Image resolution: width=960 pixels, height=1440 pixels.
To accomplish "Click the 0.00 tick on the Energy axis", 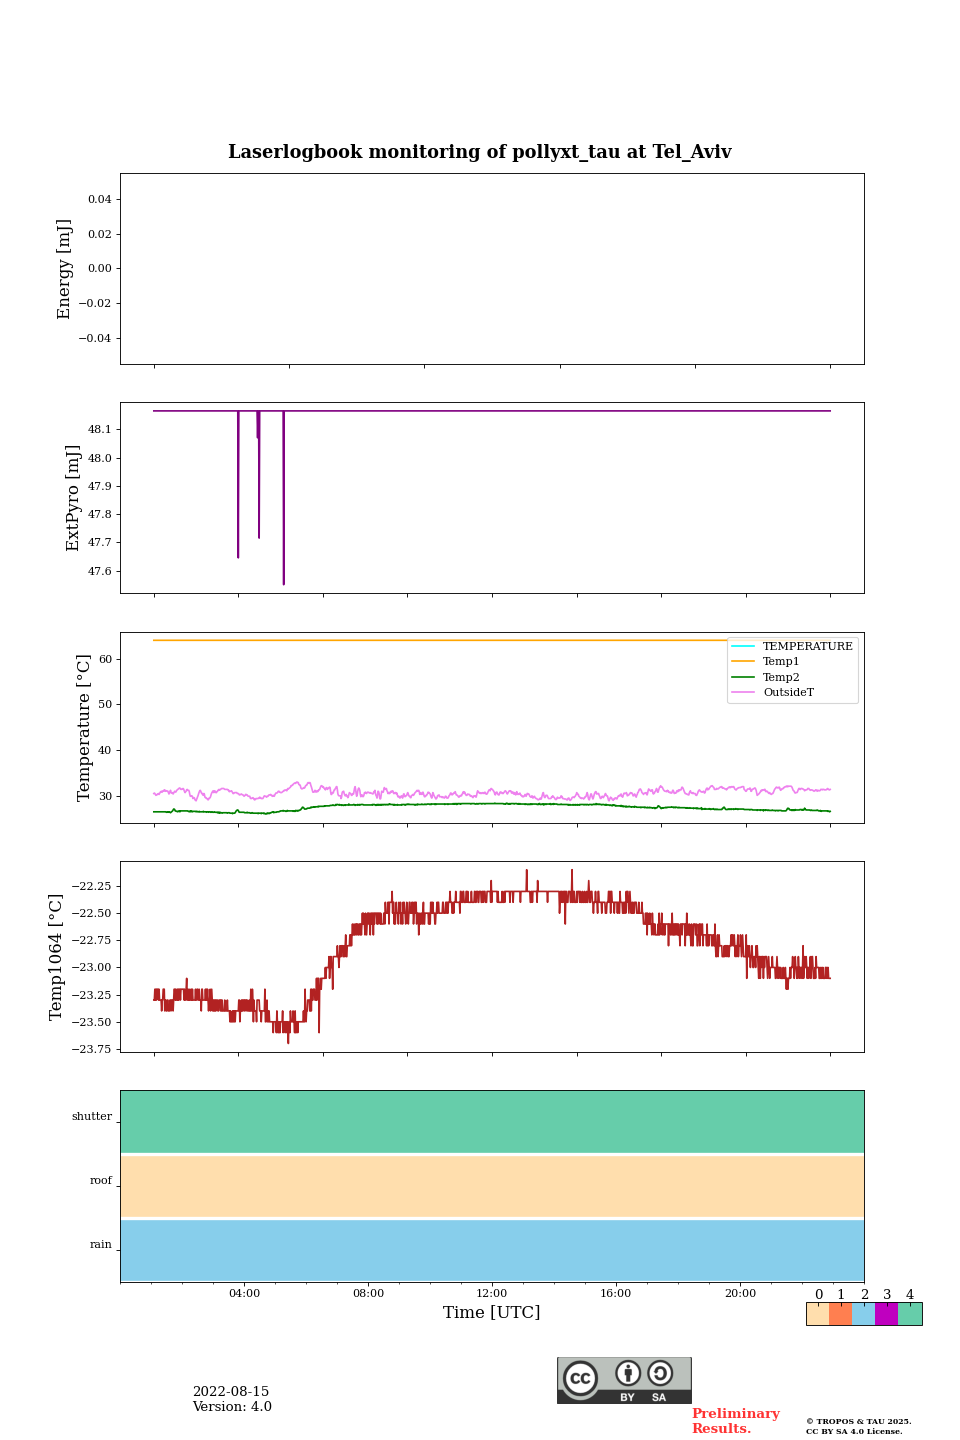I will [x=100, y=268].
